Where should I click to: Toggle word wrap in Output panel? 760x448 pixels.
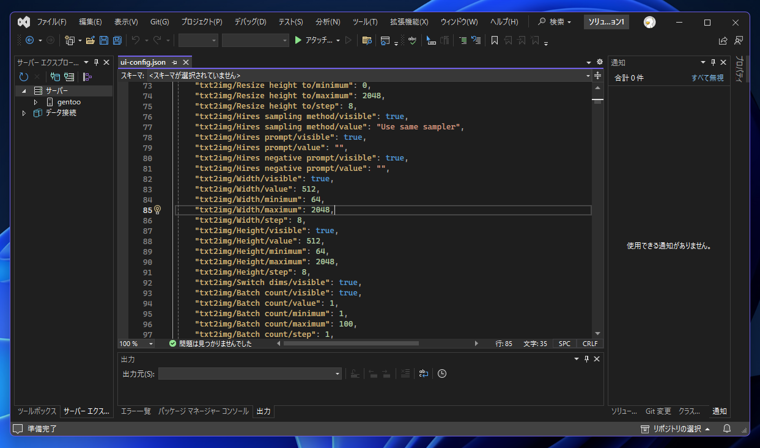423,373
